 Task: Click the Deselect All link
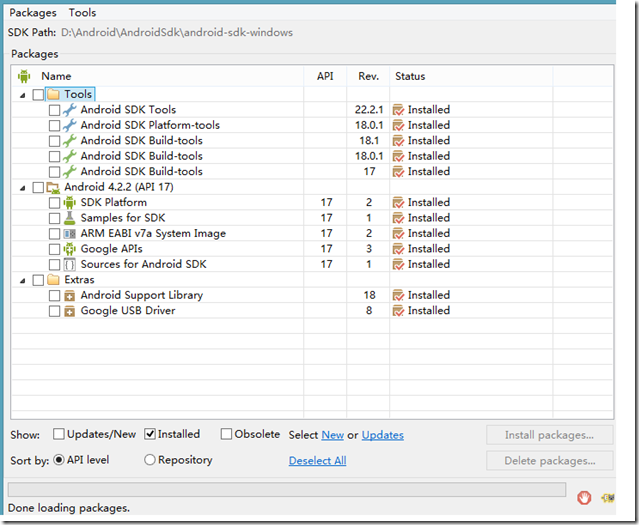(x=317, y=461)
